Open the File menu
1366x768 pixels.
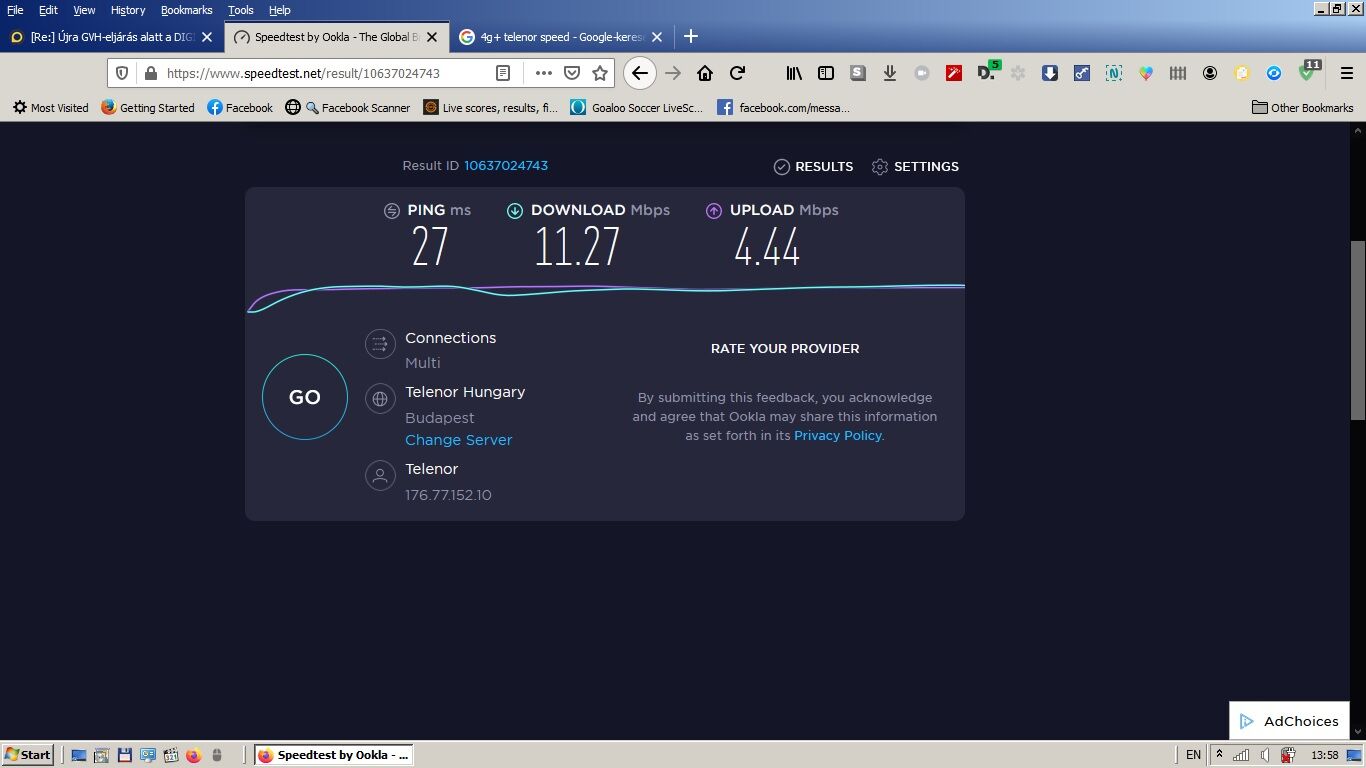pyautogui.click(x=15, y=10)
